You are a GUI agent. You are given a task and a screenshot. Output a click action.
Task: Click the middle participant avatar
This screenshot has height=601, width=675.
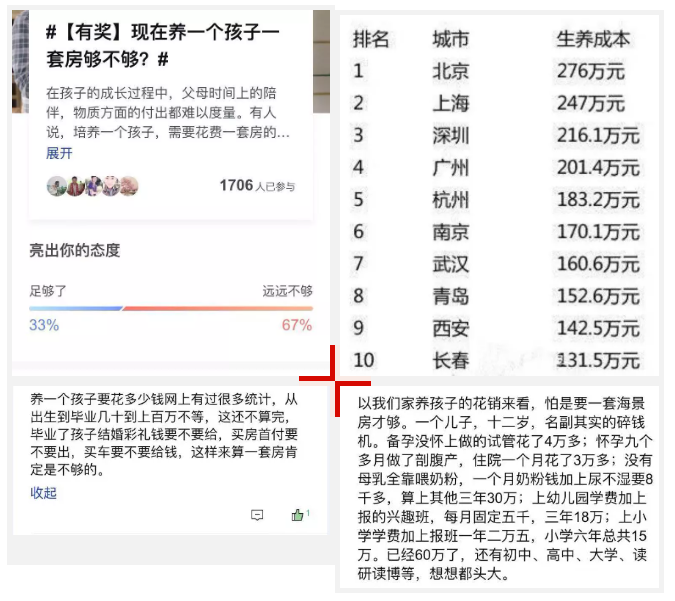92,186
